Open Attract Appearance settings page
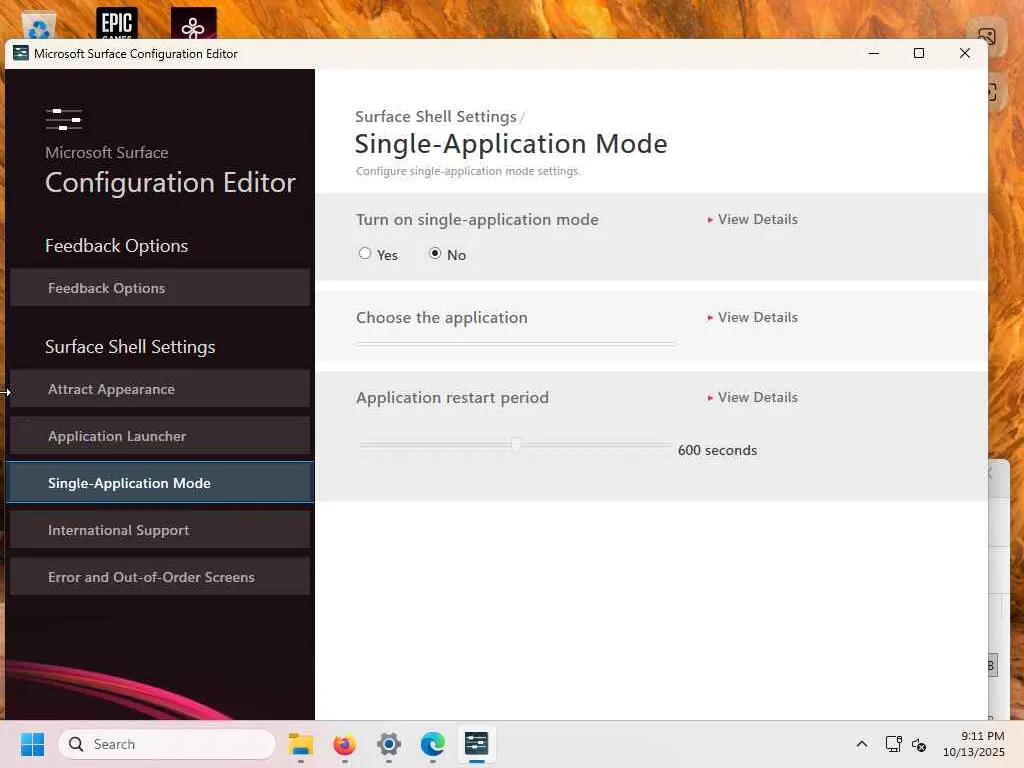This screenshot has height=768, width=1024. pyautogui.click(x=160, y=389)
